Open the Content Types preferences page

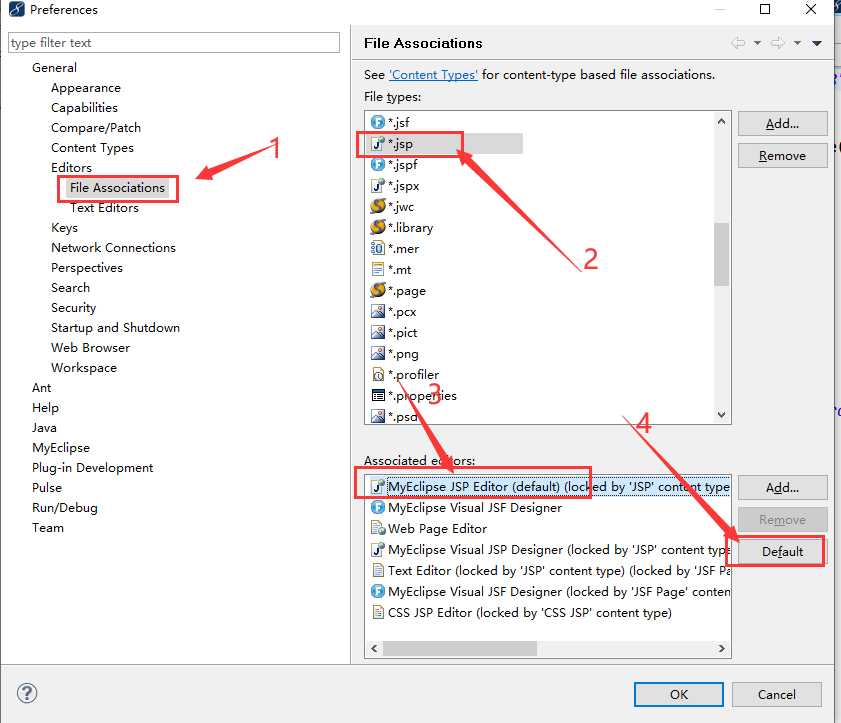92,147
